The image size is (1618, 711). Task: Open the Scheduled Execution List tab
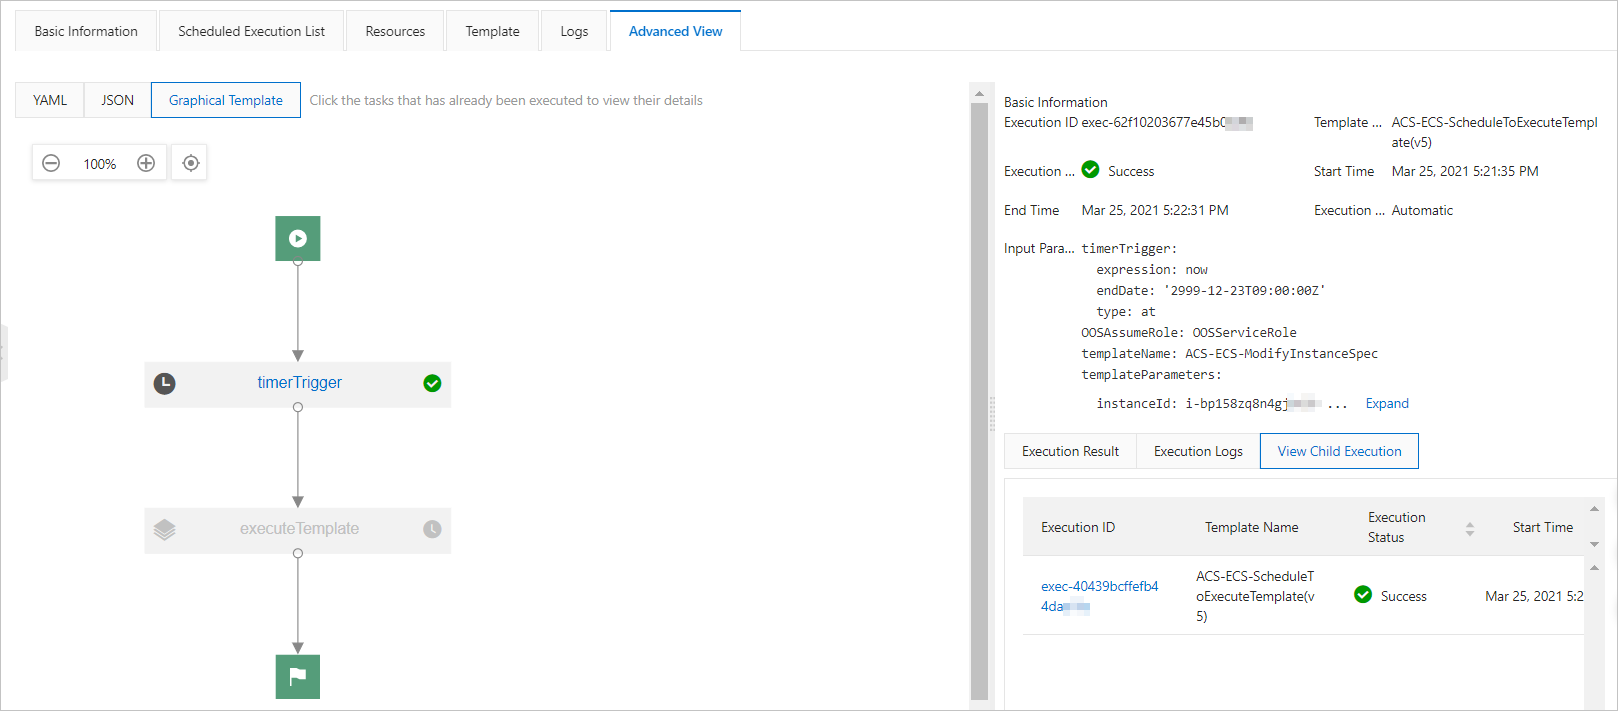tap(251, 31)
